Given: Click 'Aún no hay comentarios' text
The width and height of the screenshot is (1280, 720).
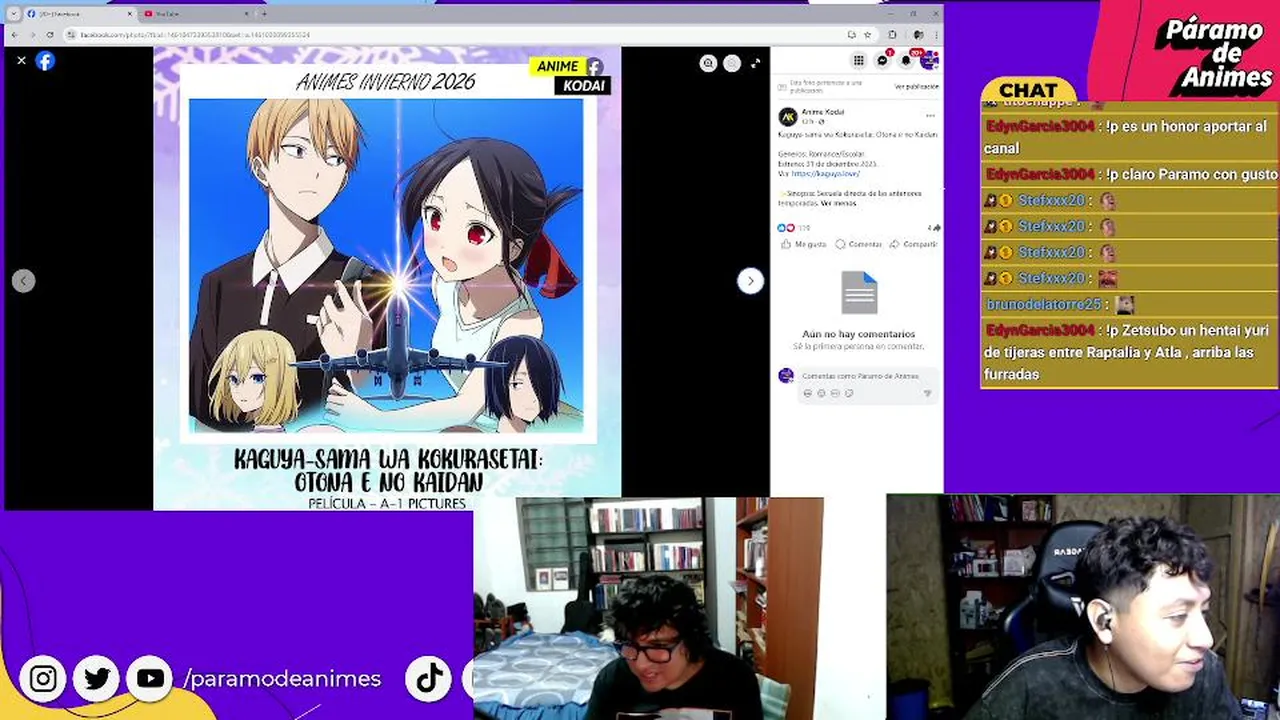Looking at the screenshot, I should [x=858, y=334].
